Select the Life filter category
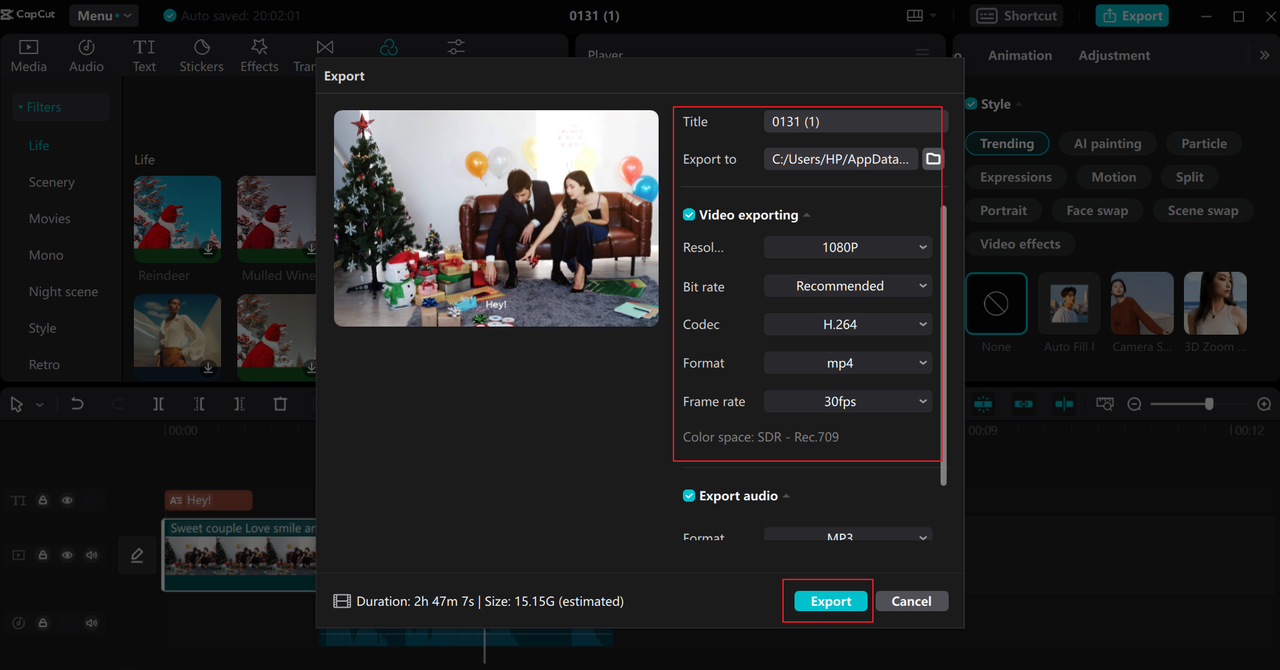 (x=39, y=145)
